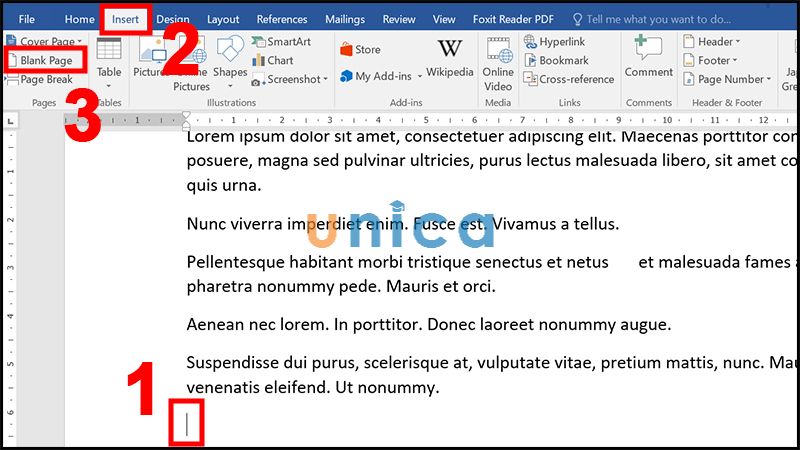Open the Office Store add-ins
The height and width of the screenshot is (450, 800).
360,49
